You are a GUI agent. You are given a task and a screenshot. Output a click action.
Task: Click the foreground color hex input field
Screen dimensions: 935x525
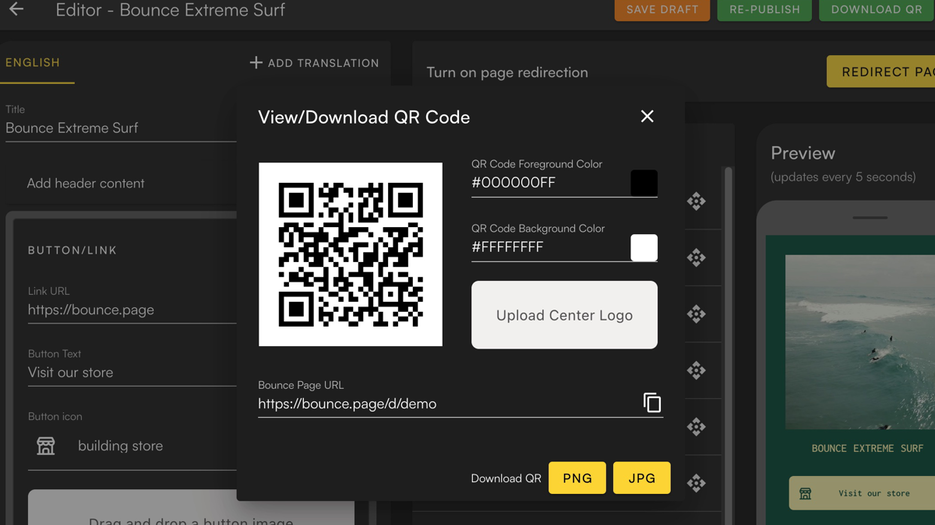pos(550,183)
